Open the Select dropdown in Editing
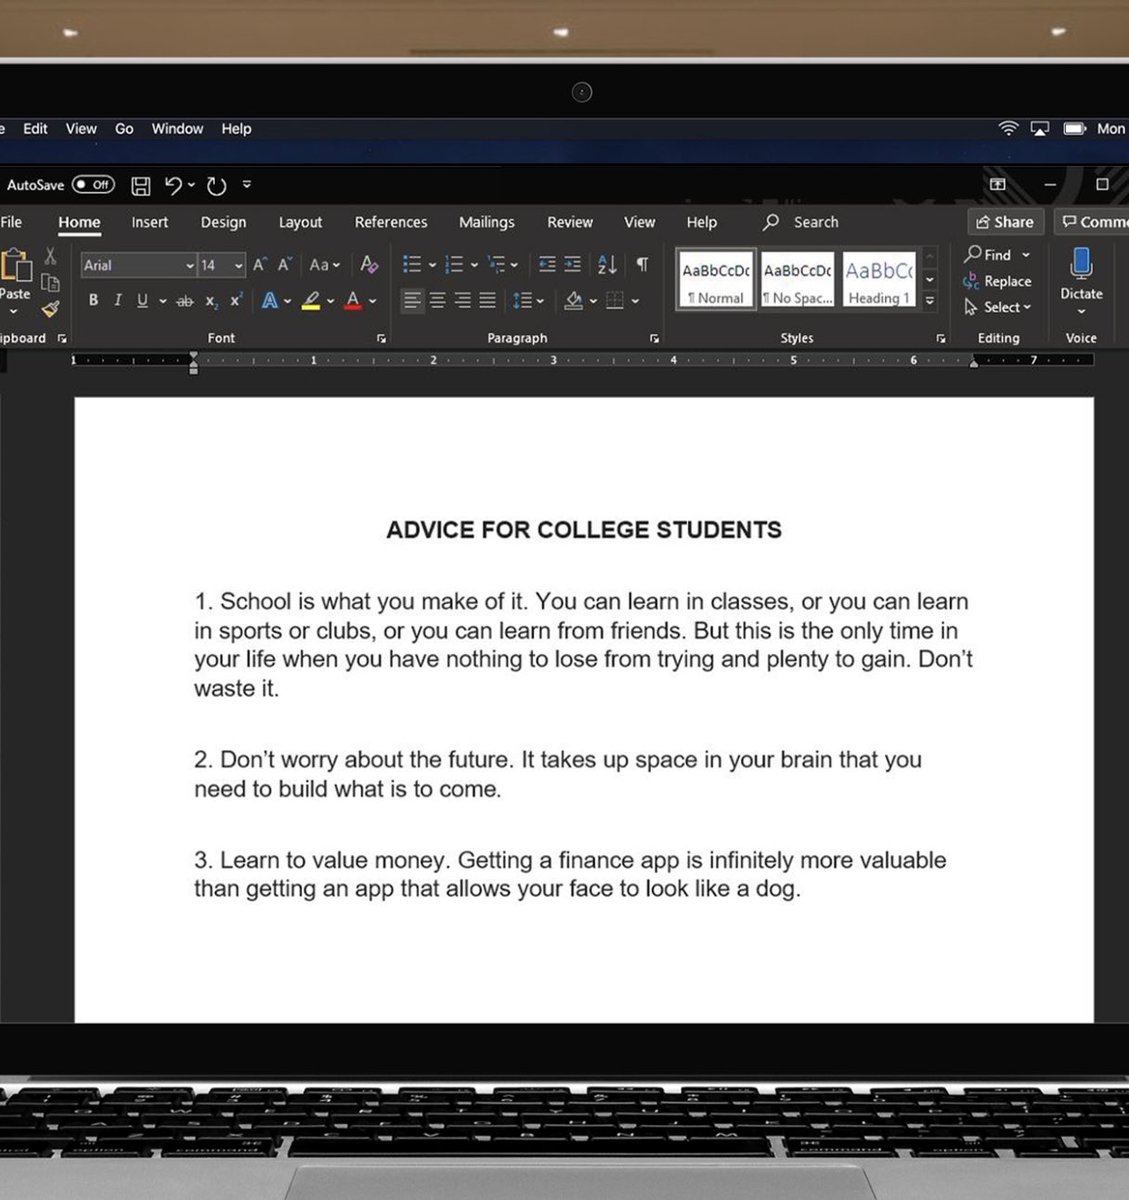Screen dimensions: 1129x1200 [997, 307]
